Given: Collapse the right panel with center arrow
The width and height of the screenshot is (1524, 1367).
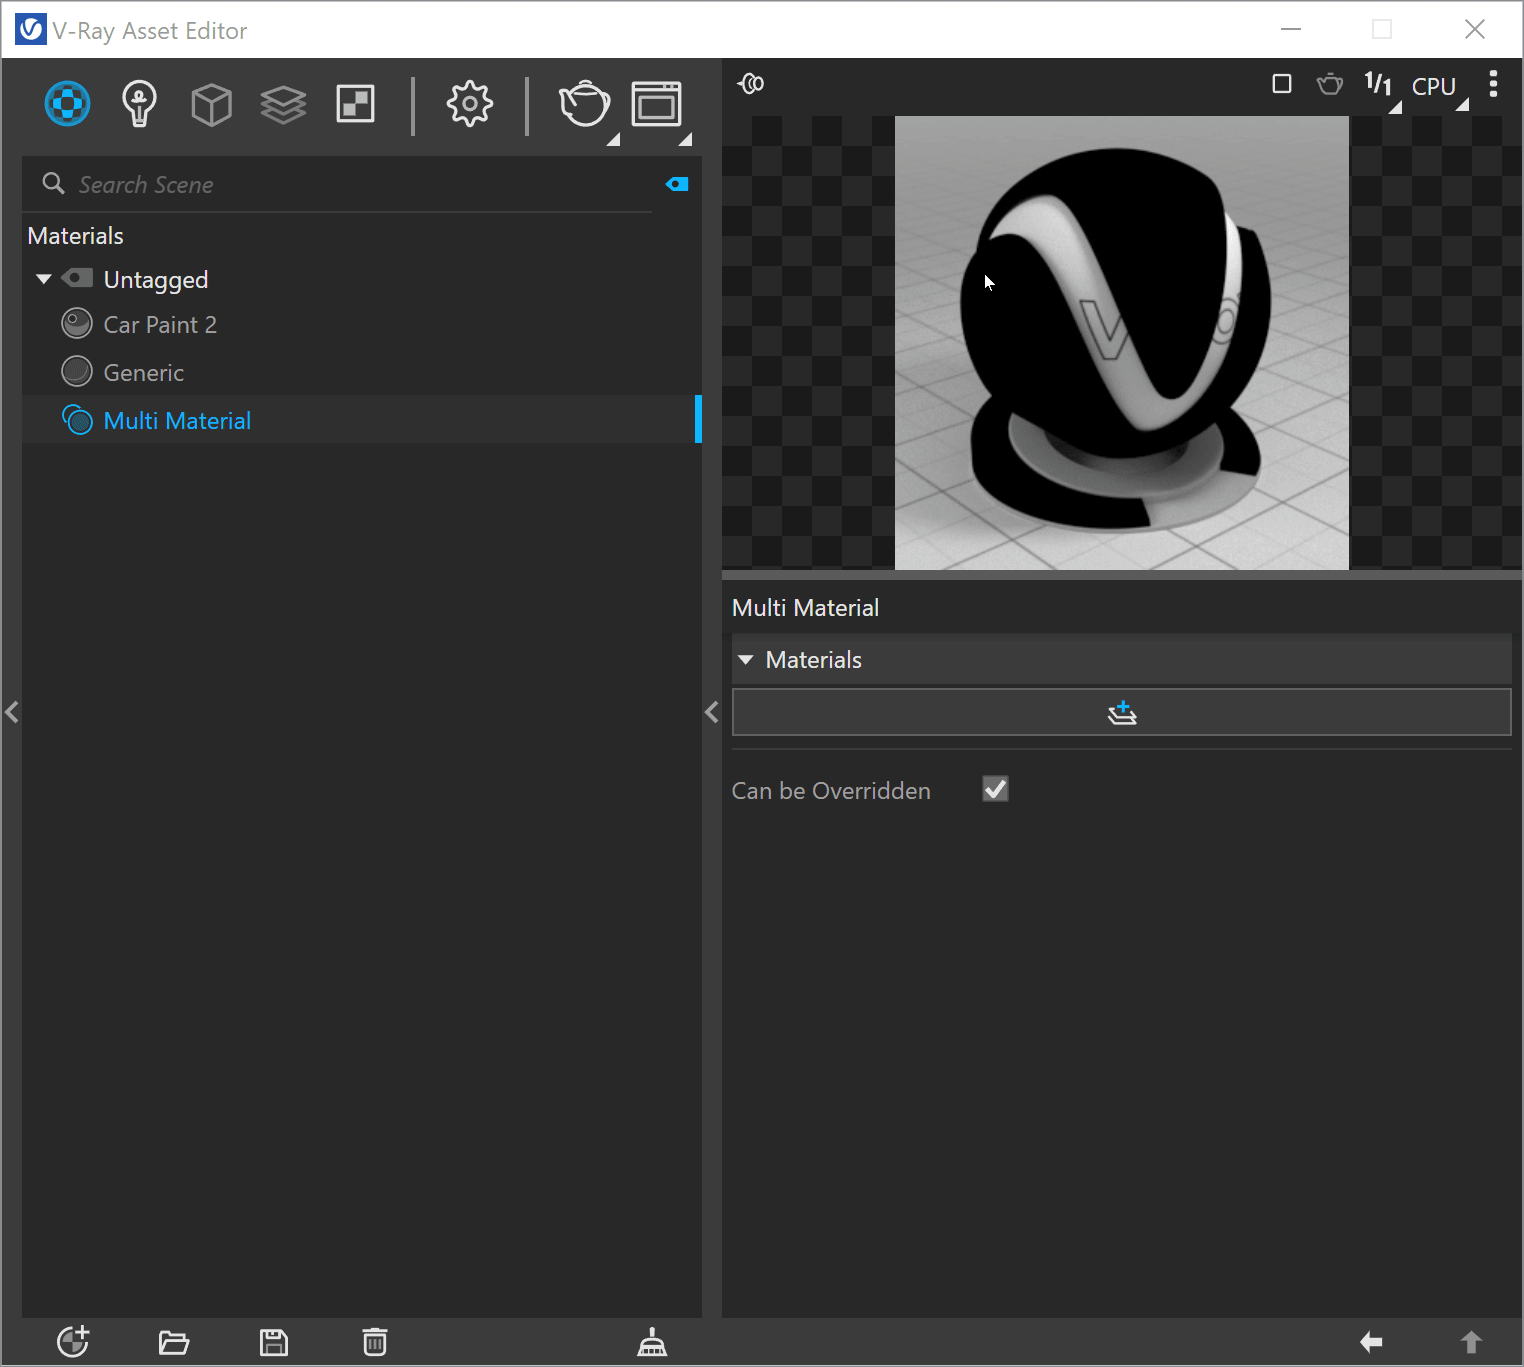Looking at the screenshot, I should [x=712, y=713].
